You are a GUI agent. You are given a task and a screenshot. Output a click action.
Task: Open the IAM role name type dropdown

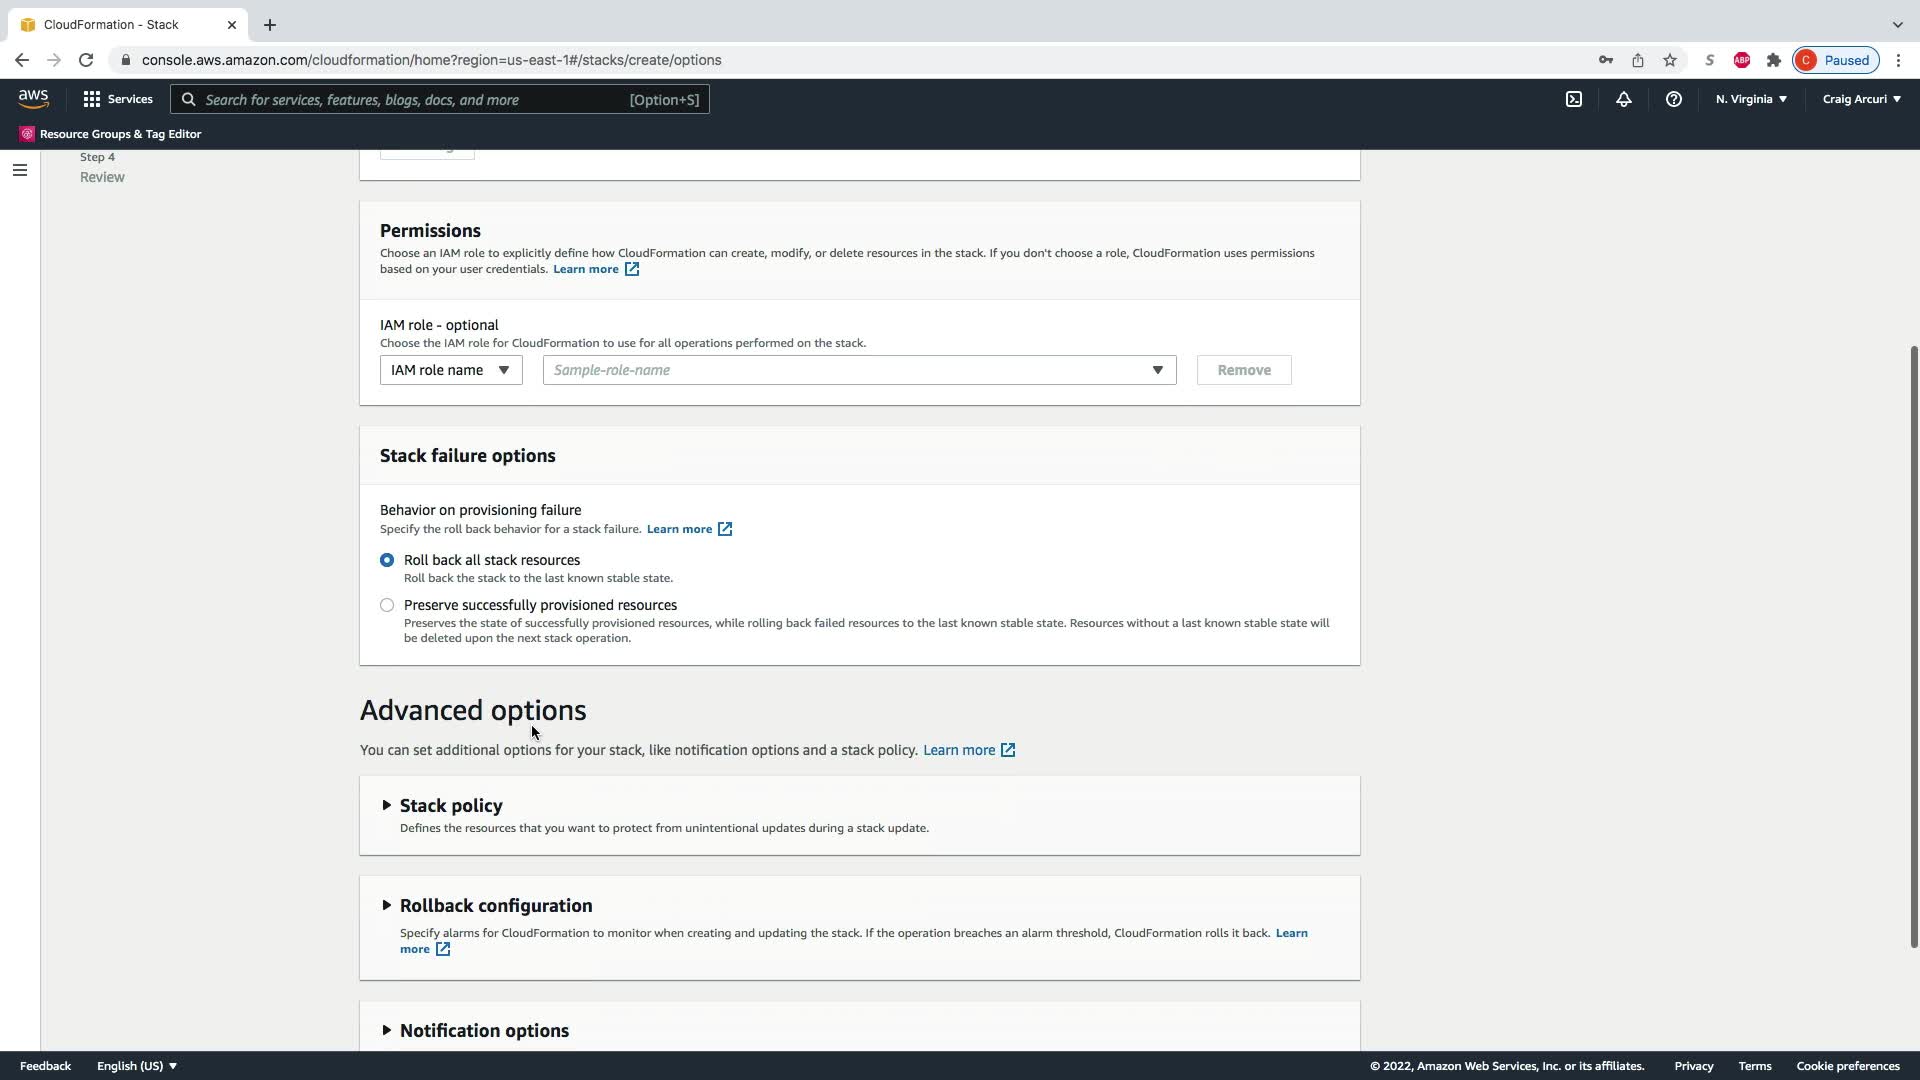[451, 370]
